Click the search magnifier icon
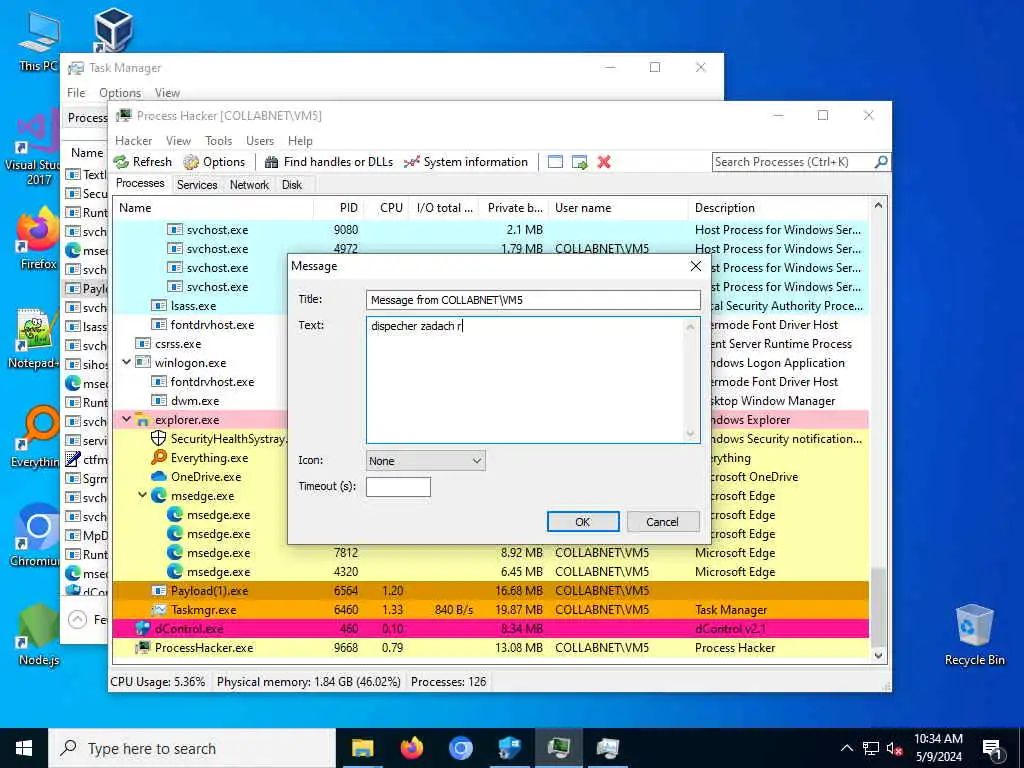1024x768 pixels. click(881, 161)
